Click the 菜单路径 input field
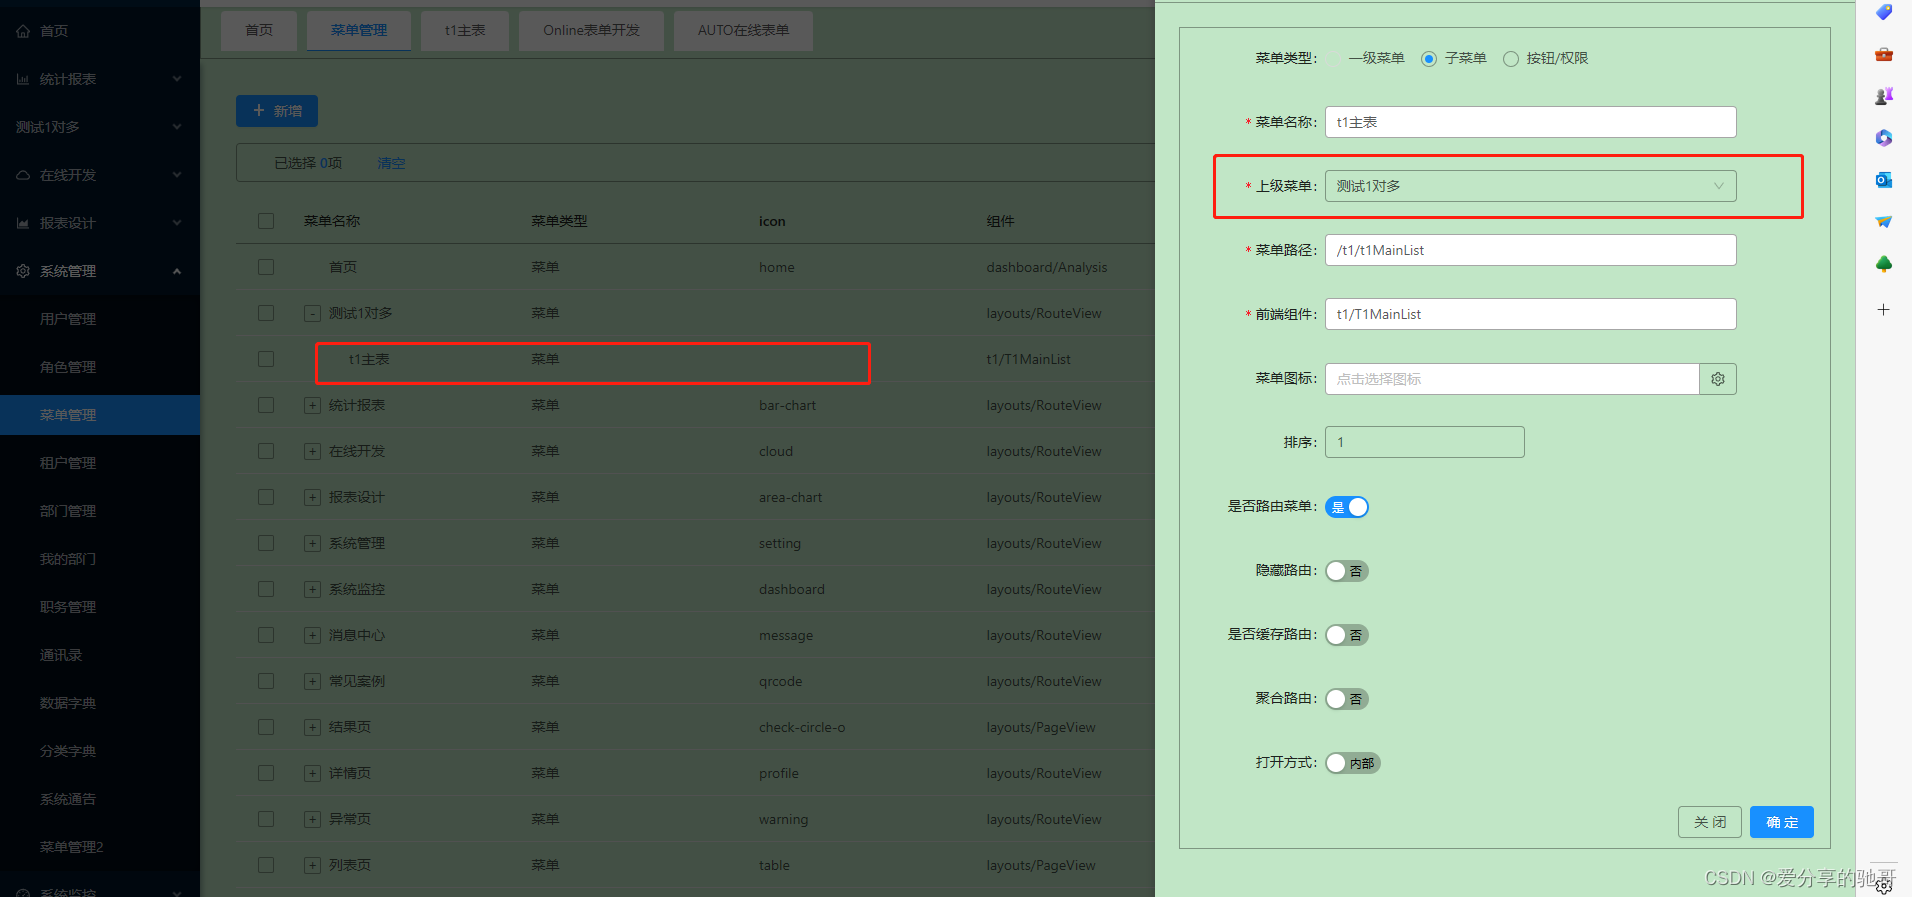1912x897 pixels. pyautogui.click(x=1530, y=250)
